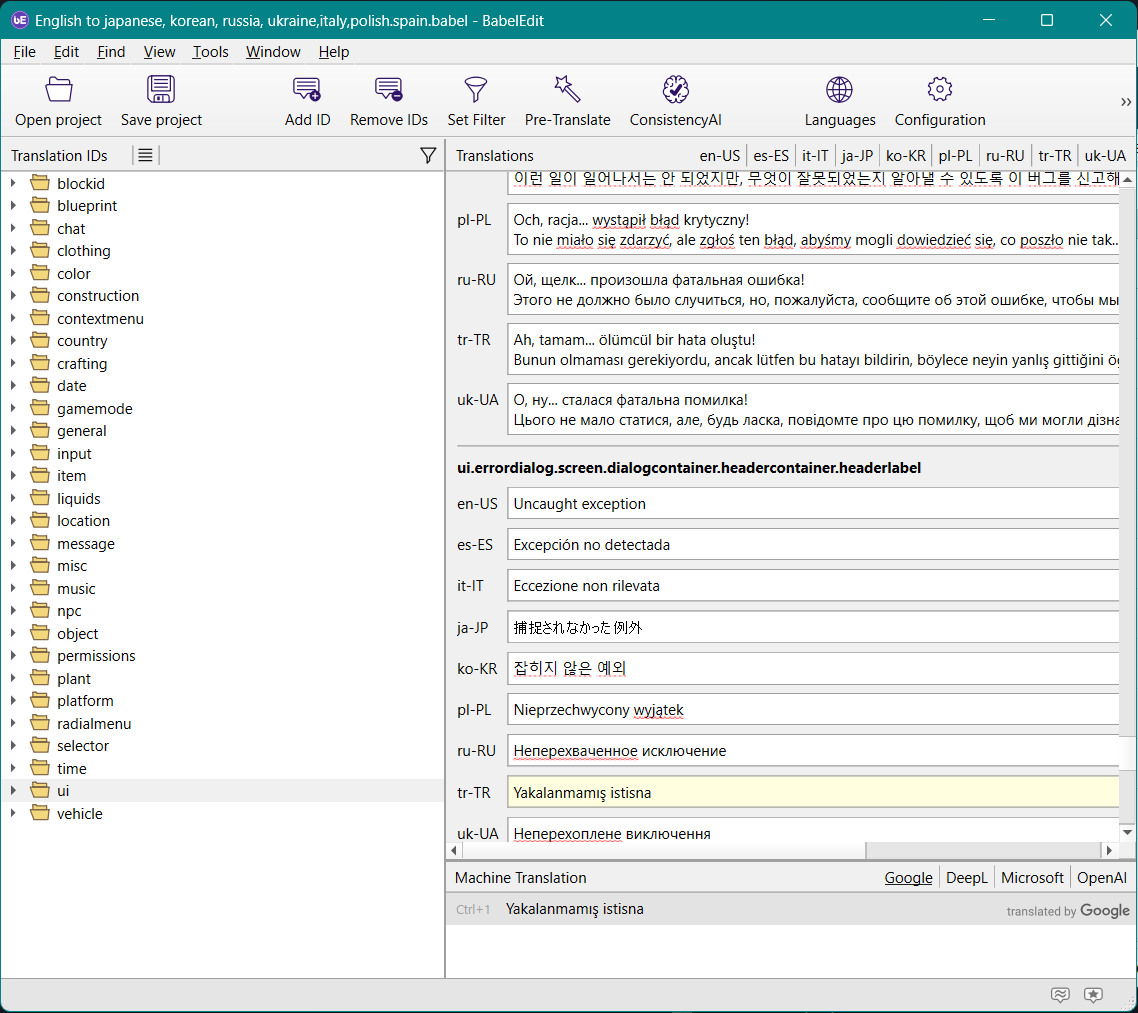Apply the Google suggestion Yakalanmamış istisna
Viewport: 1138px width, 1013px height.
(x=575, y=909)
